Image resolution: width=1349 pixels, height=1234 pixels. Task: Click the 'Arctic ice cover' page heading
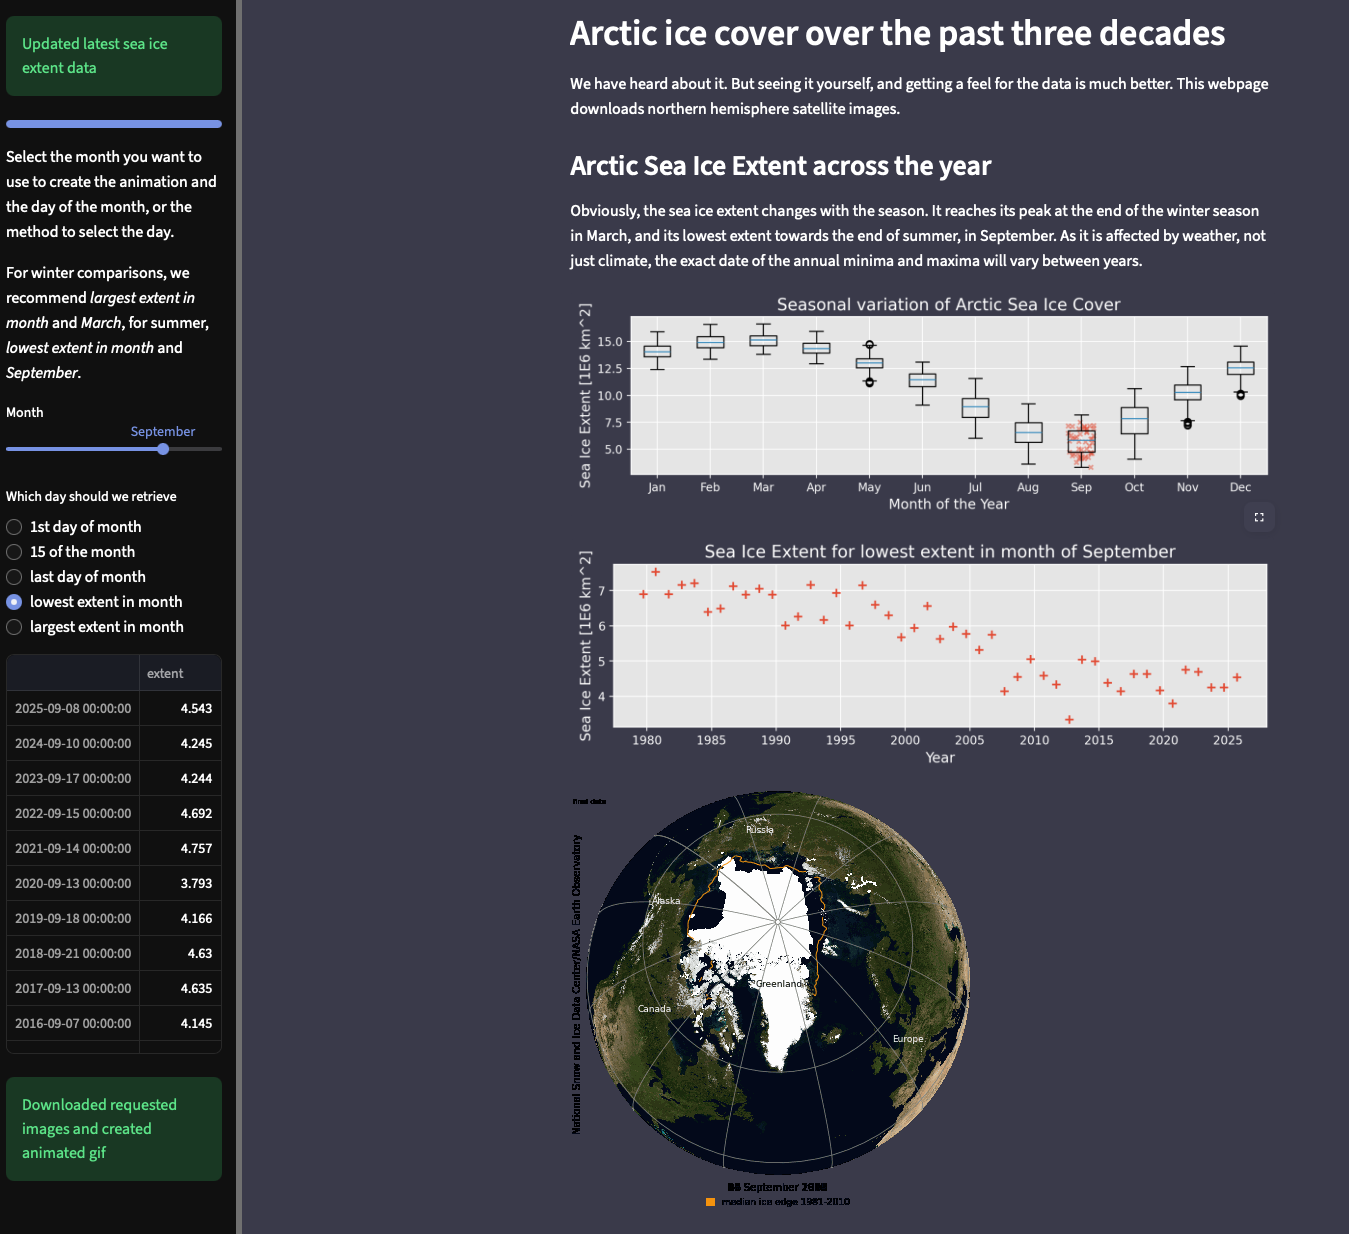pos(897,33)
